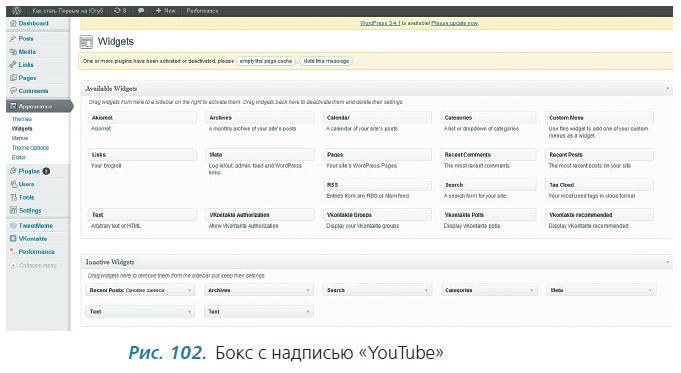The height and width of the screenshot is (373, 681).
Task: Click the Dashboard home icon
Action: tap(13, 23)
